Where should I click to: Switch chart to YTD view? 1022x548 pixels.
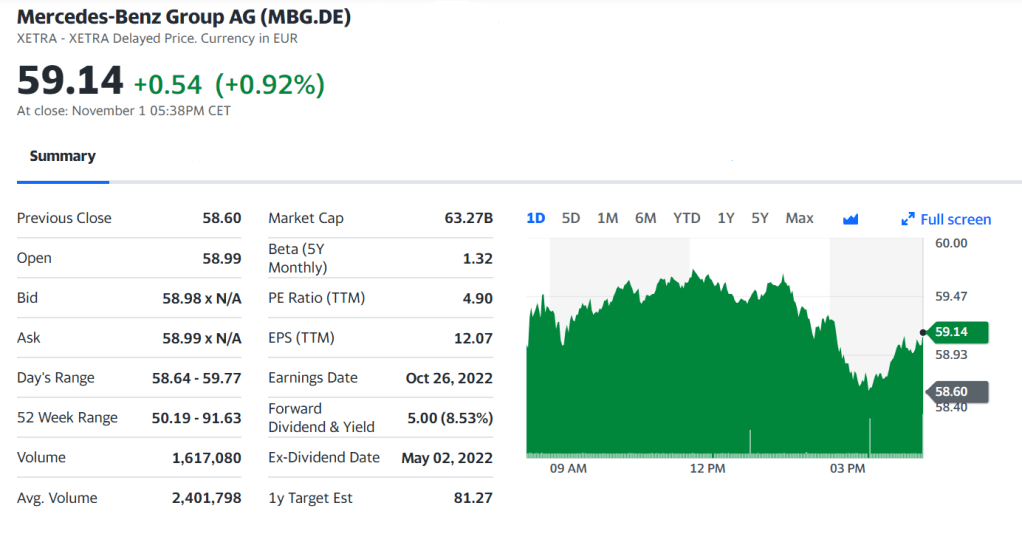click(686, 218)
